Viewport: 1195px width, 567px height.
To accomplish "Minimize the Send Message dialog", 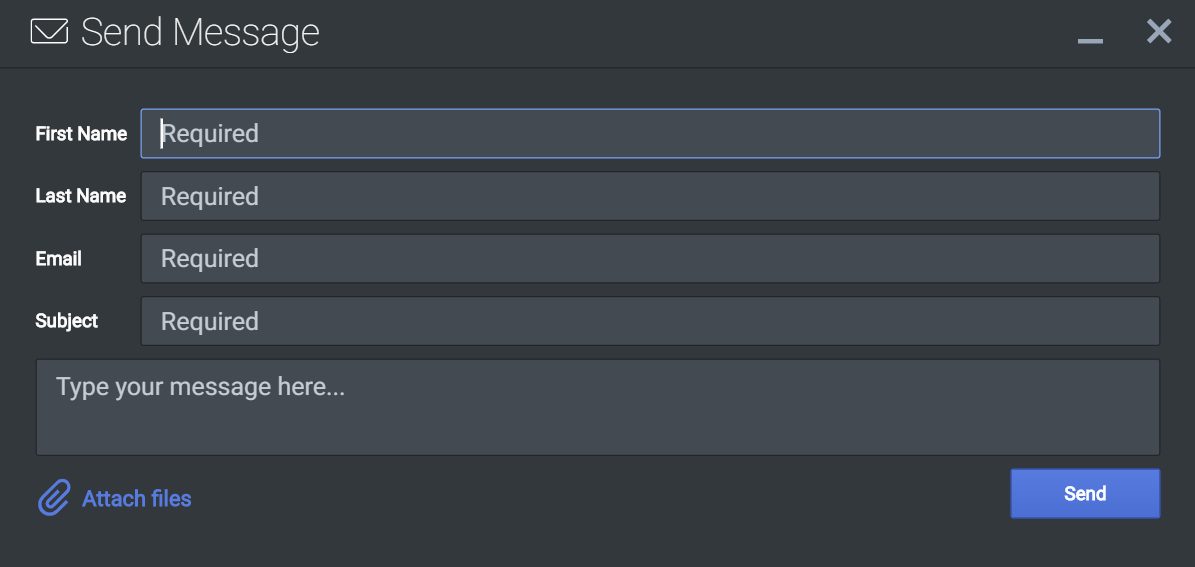I will (x=1091, y=40).
